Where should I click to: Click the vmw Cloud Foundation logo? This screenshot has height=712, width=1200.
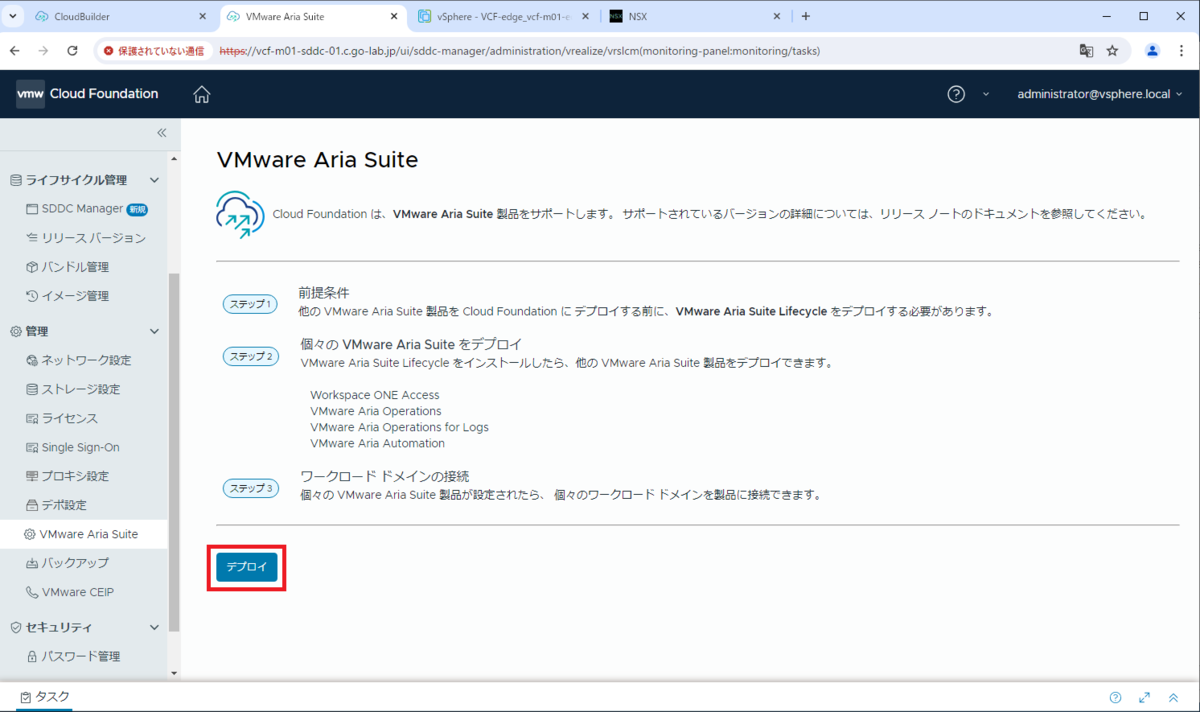pos(87,94)
